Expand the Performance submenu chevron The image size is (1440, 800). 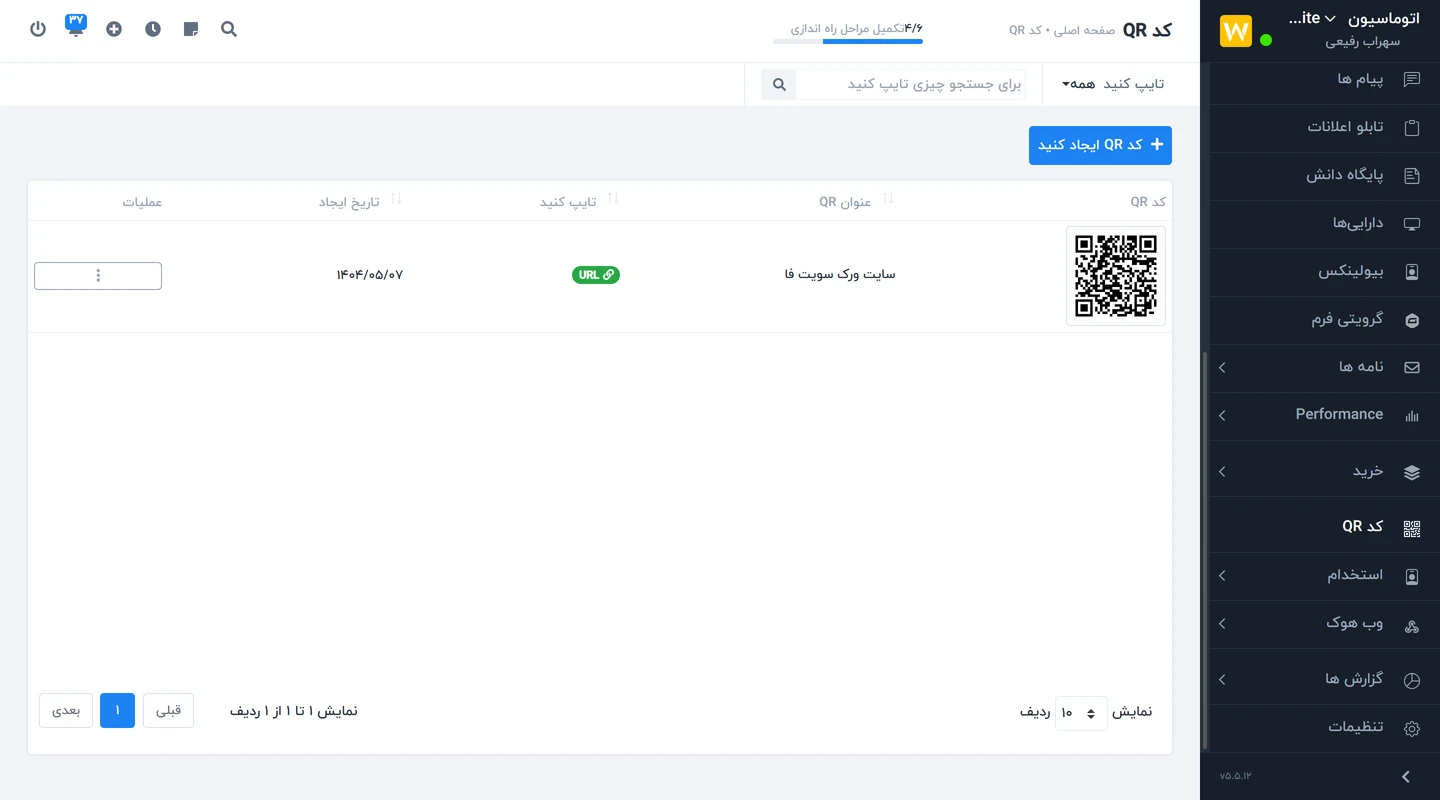[x=1222, y=416]
